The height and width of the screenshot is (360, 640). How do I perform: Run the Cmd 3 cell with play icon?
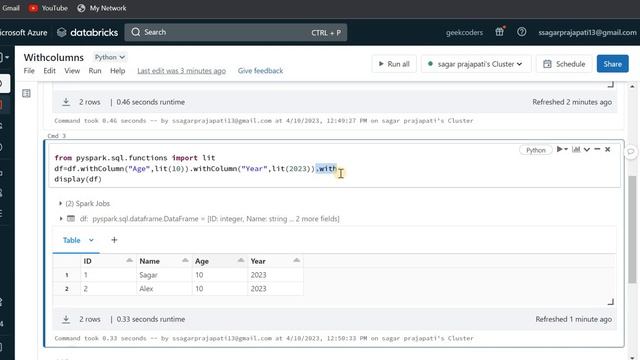[560, 149]
